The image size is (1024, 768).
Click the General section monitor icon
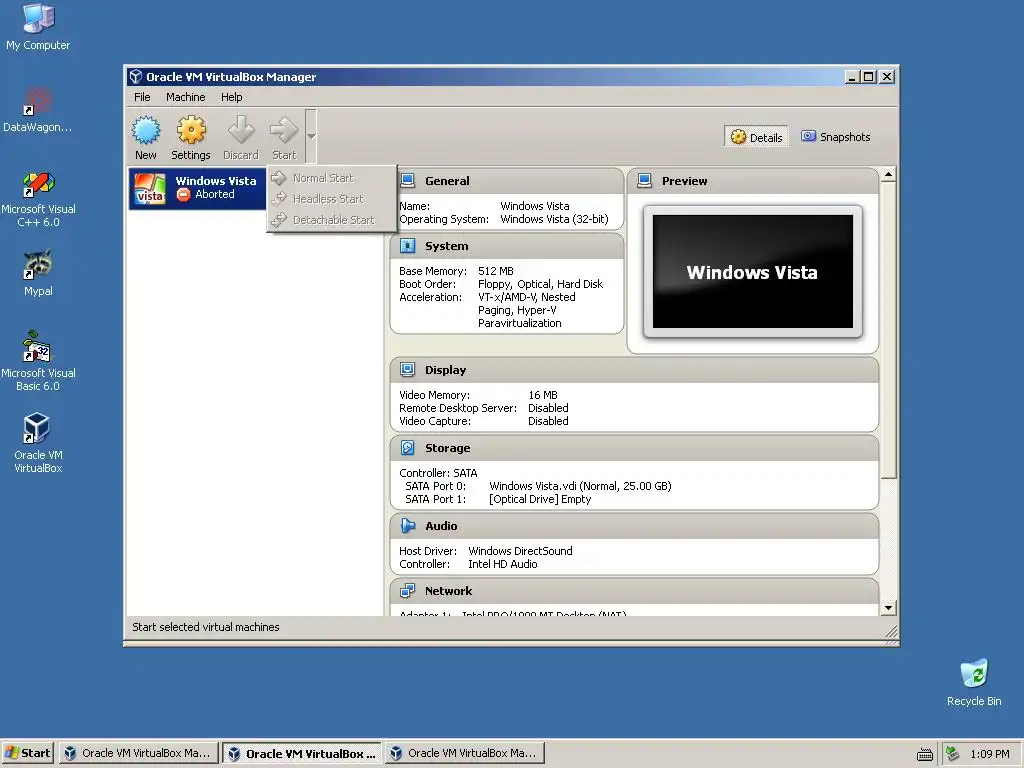(408, 180)
